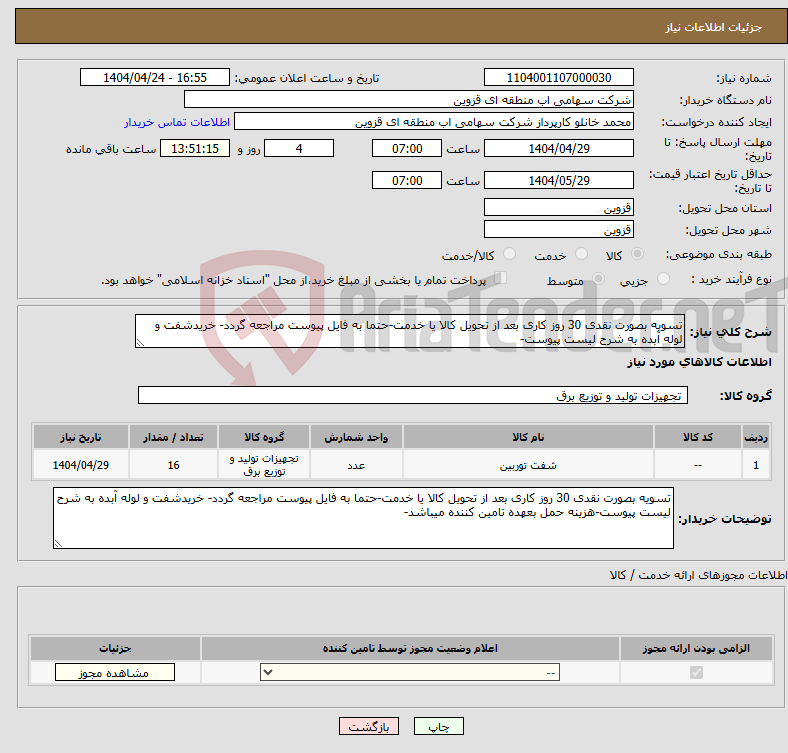Click the گروه کالا column header in table

tap(264, 437)
